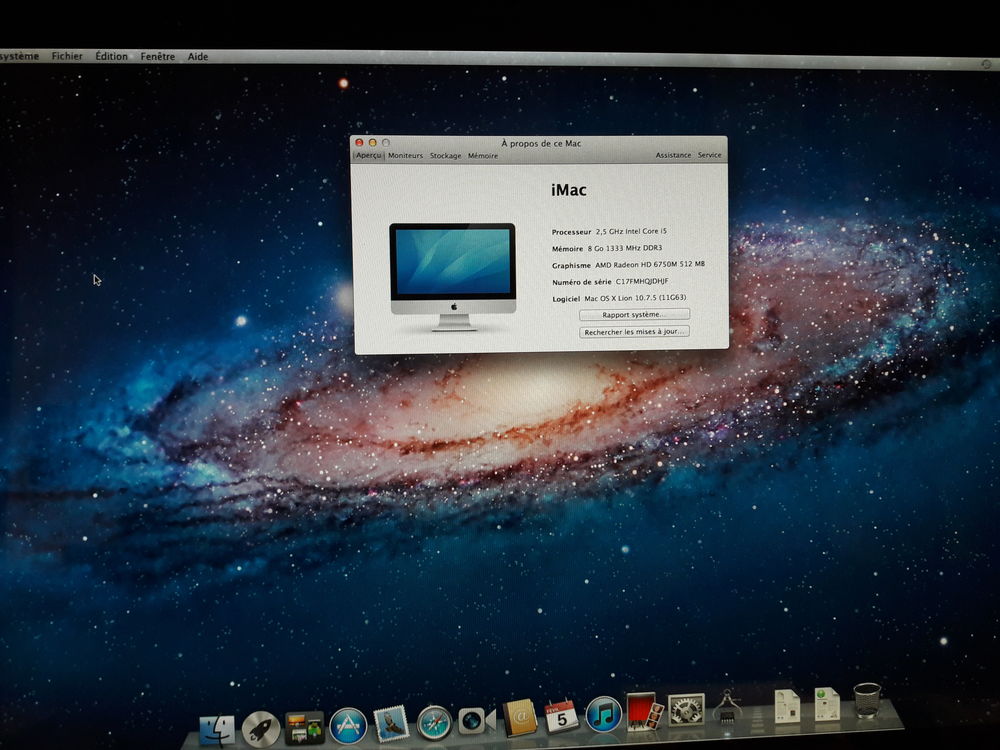Open first document stack in dock

coord(787,705)
